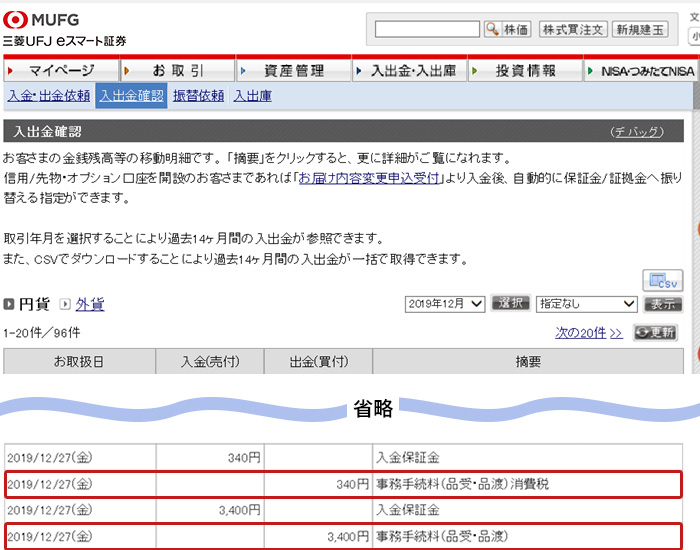
Task: Open the 資産管理 menu
Action: click(x=294, y=71)
